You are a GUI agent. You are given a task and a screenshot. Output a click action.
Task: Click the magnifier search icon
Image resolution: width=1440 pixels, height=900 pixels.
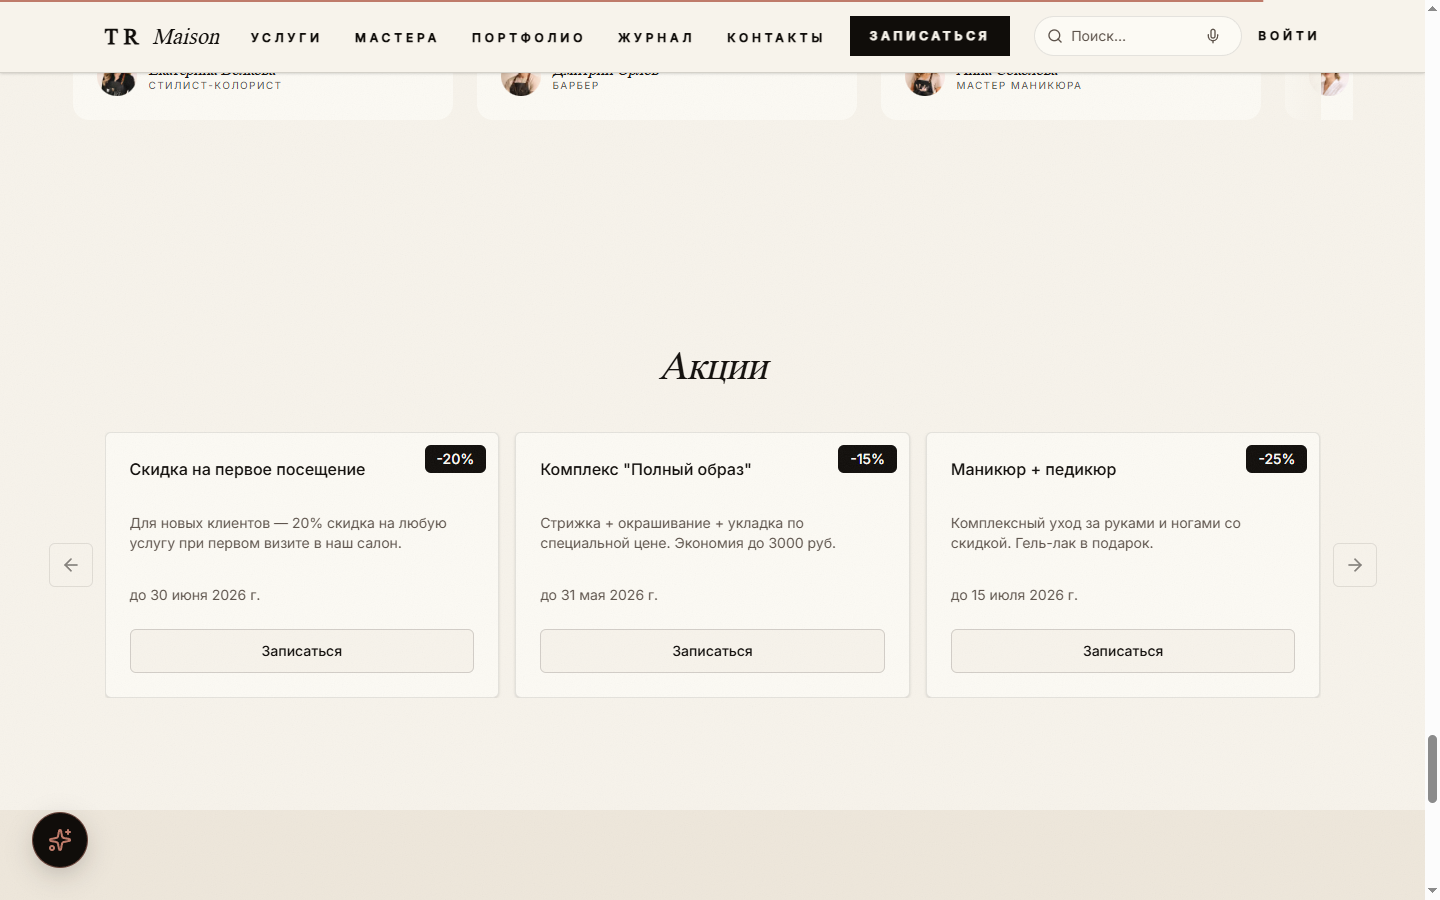[1055, 36]
